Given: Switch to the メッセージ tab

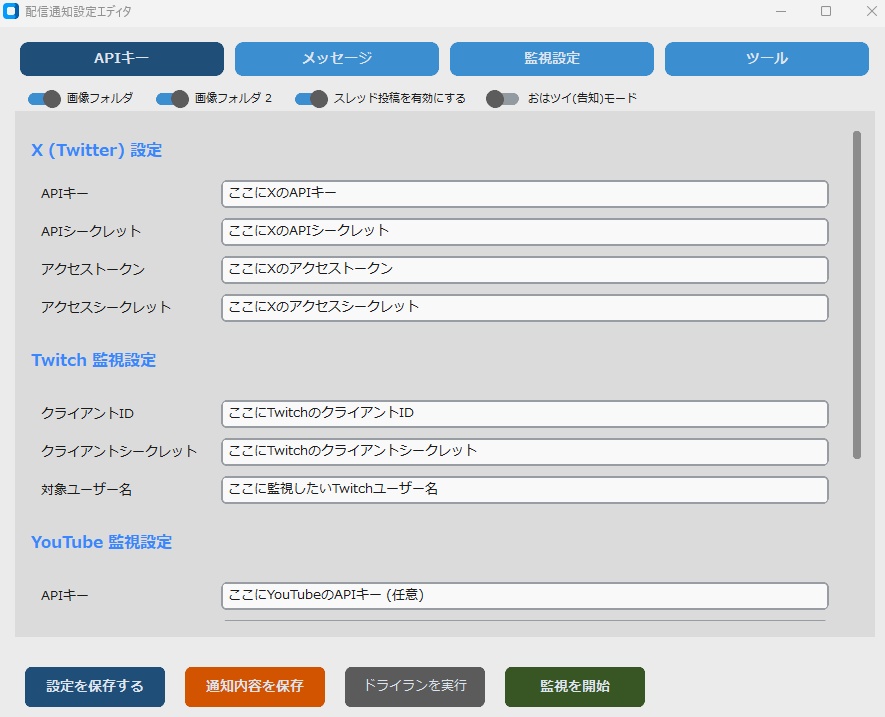Looking at the screenshot, I should tap(335, 59).
